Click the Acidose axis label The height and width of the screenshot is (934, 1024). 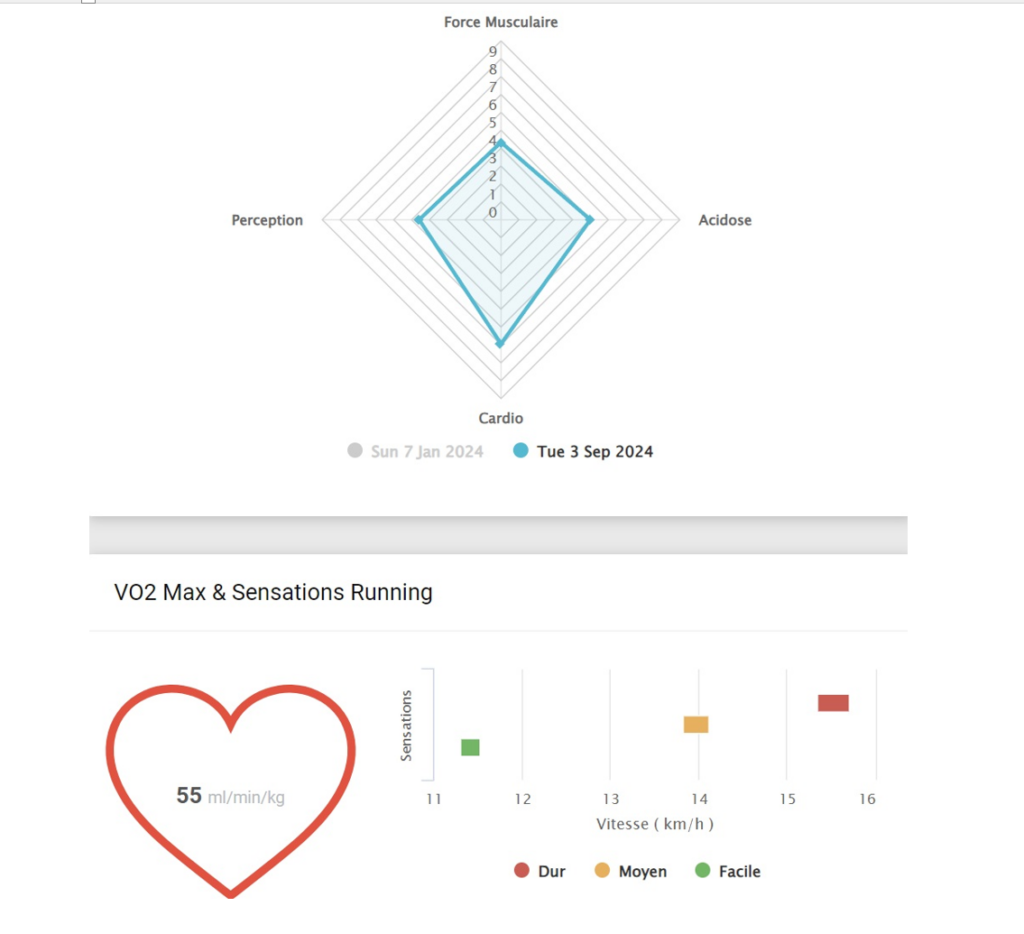[x=725, y=220]
